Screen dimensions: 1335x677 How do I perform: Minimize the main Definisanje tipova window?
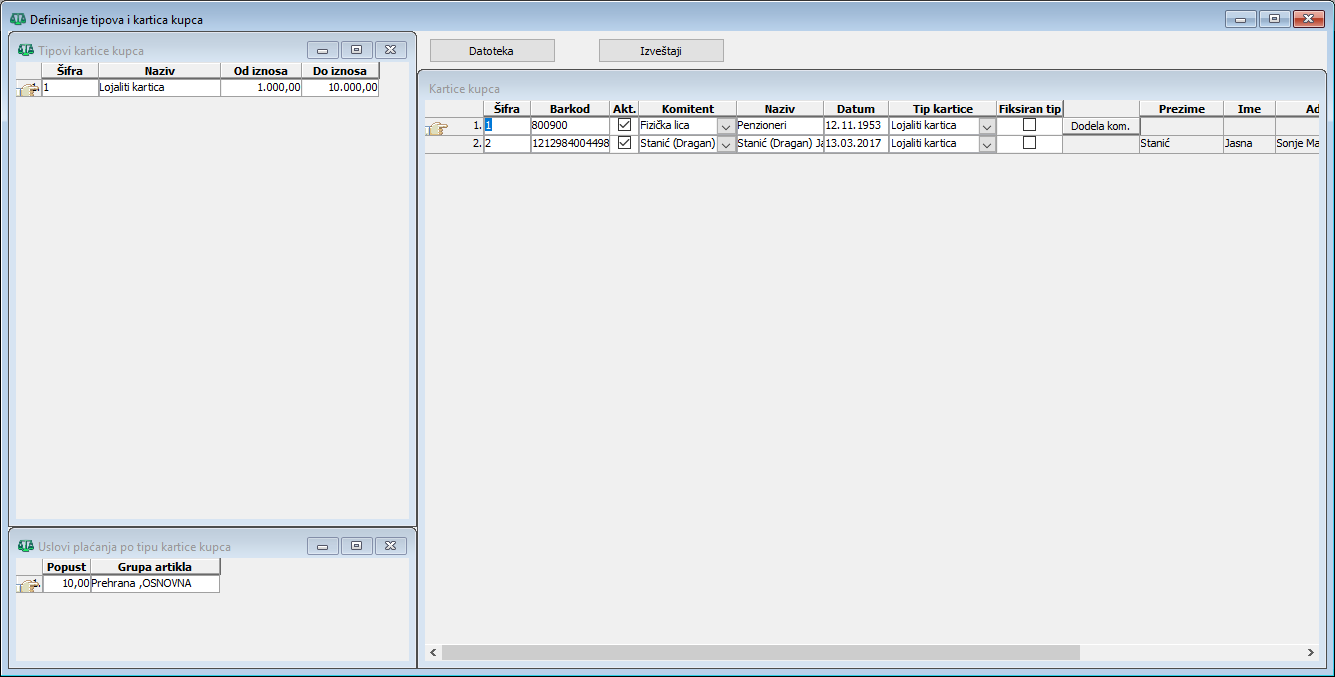(x=1240, y=19)
